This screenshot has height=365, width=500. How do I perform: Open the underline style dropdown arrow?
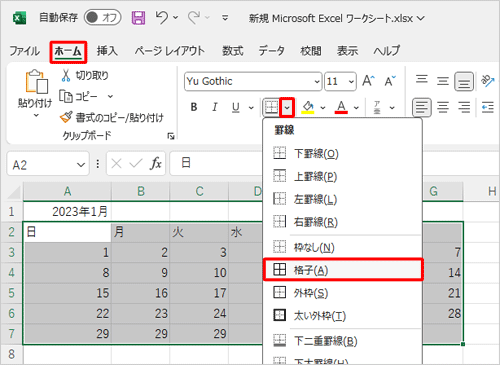coord(251,108)
